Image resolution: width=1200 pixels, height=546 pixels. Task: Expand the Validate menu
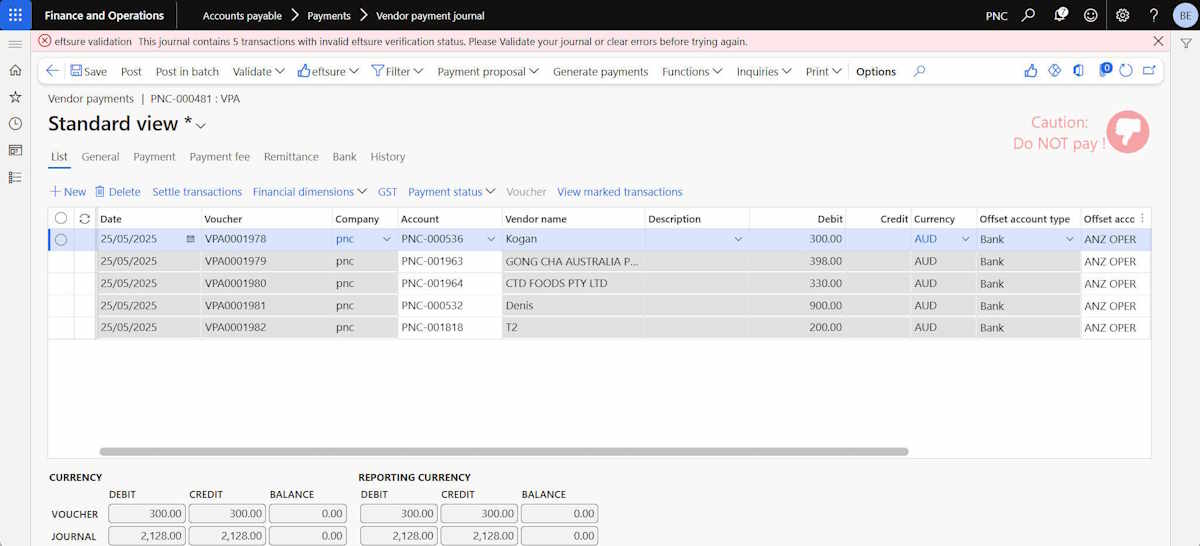coord(258,72)
